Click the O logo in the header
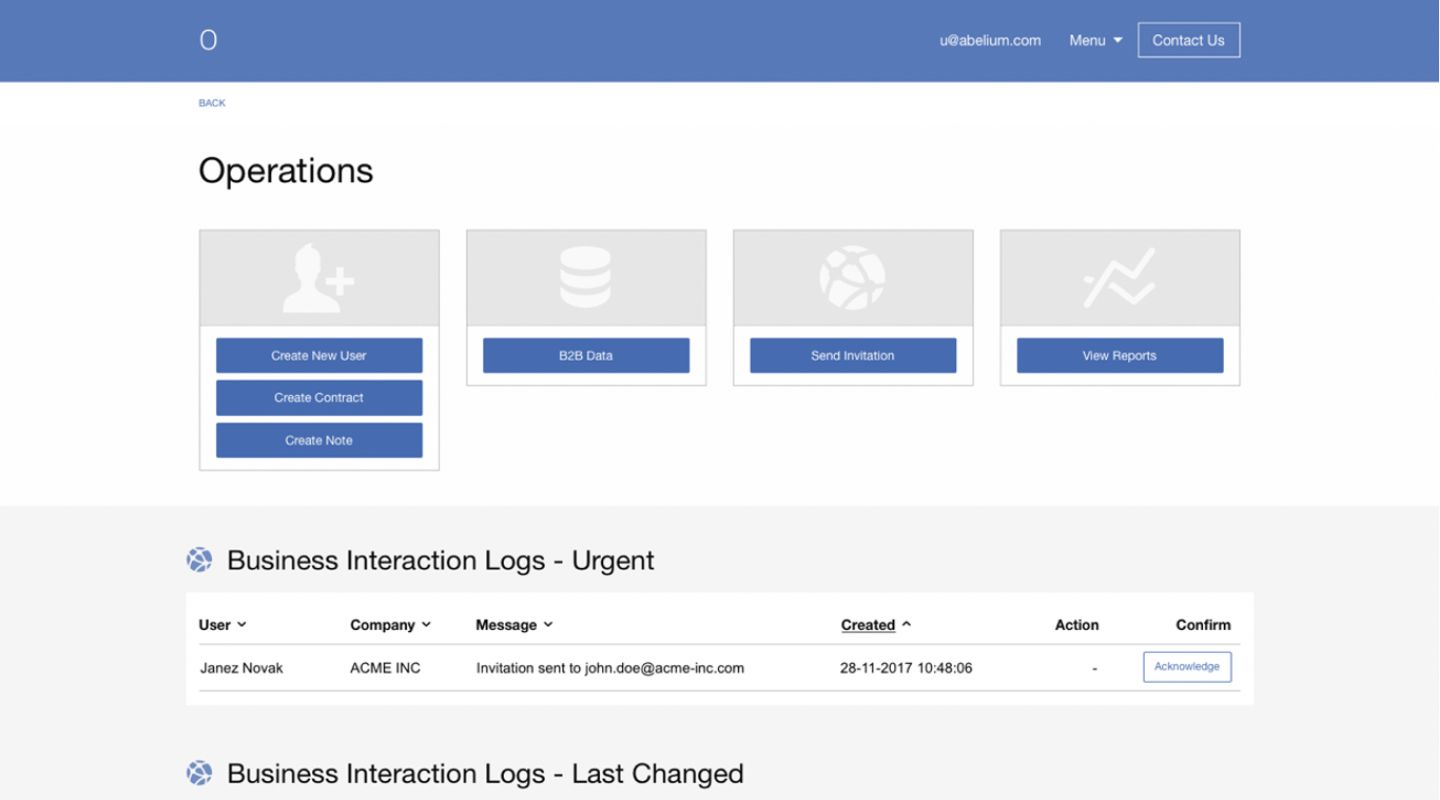Image resolution: width=1440 pixels, height=800 pixels. 209,40
